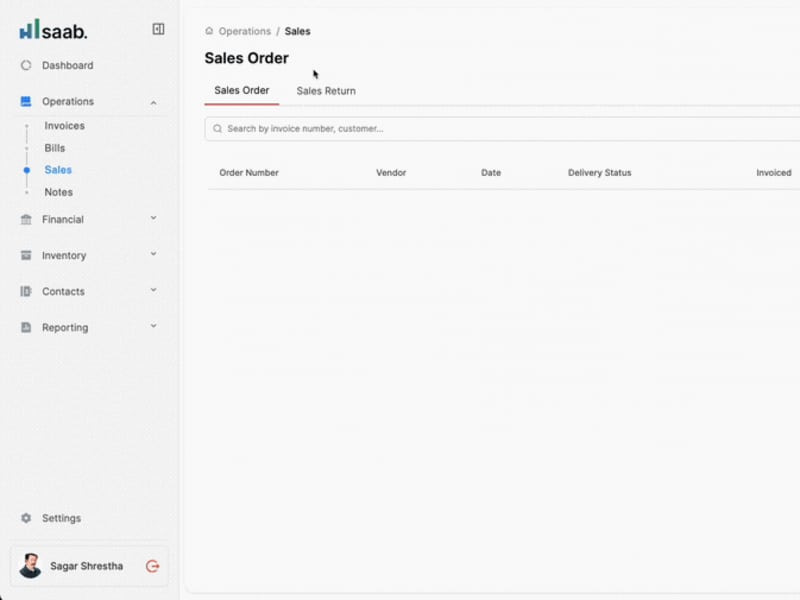The image size is (800, 600).
Task: Click the Sales breadcrumb item
Action: pos(297,31)
